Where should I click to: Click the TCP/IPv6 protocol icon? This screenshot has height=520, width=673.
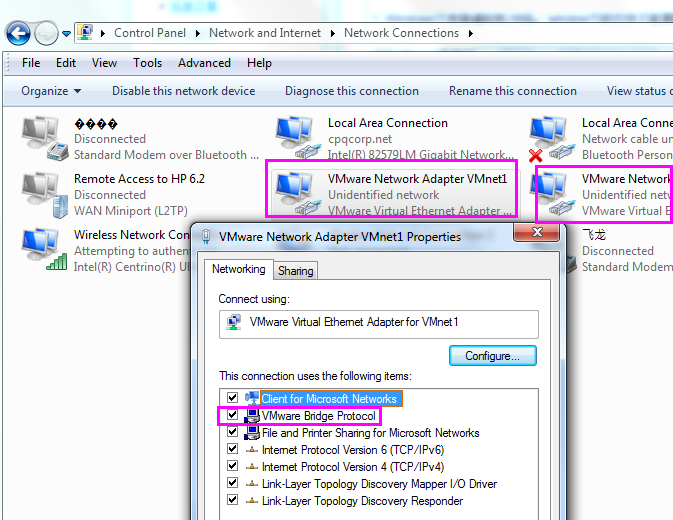pyautogui.click(x=252, y=450)
